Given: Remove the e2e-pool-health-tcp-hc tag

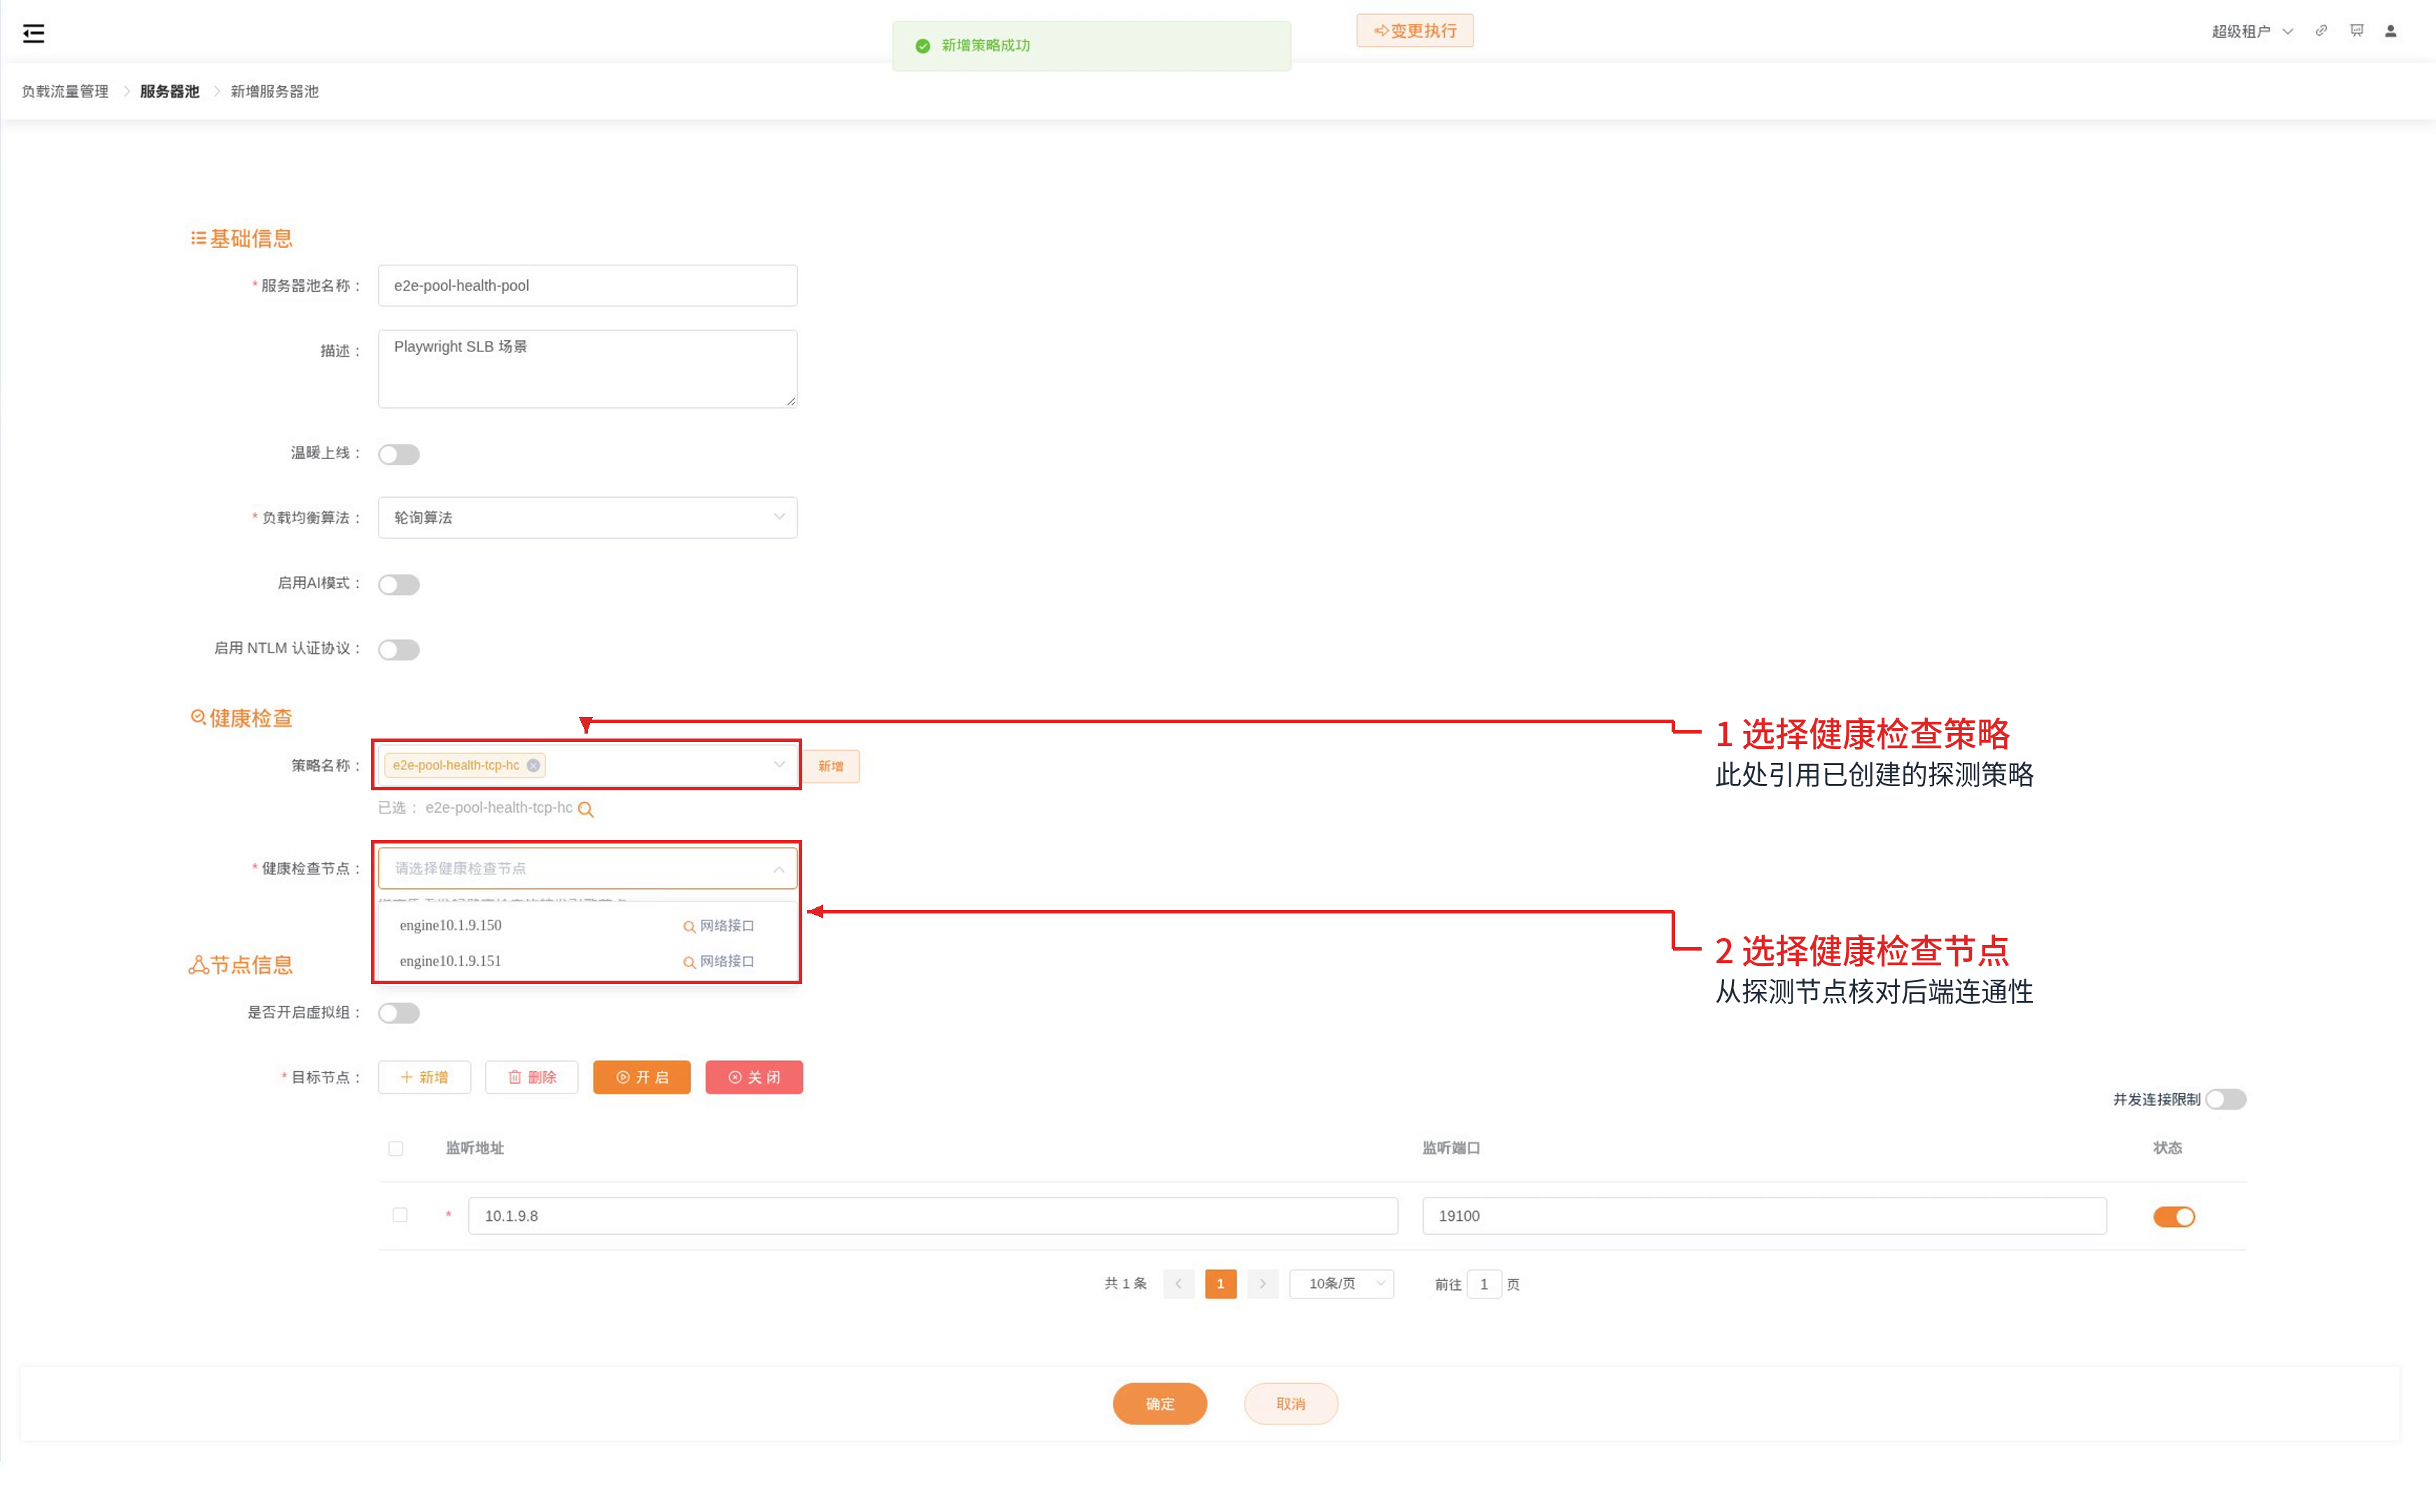Looking at the screenshot, I should coord(533,765).
